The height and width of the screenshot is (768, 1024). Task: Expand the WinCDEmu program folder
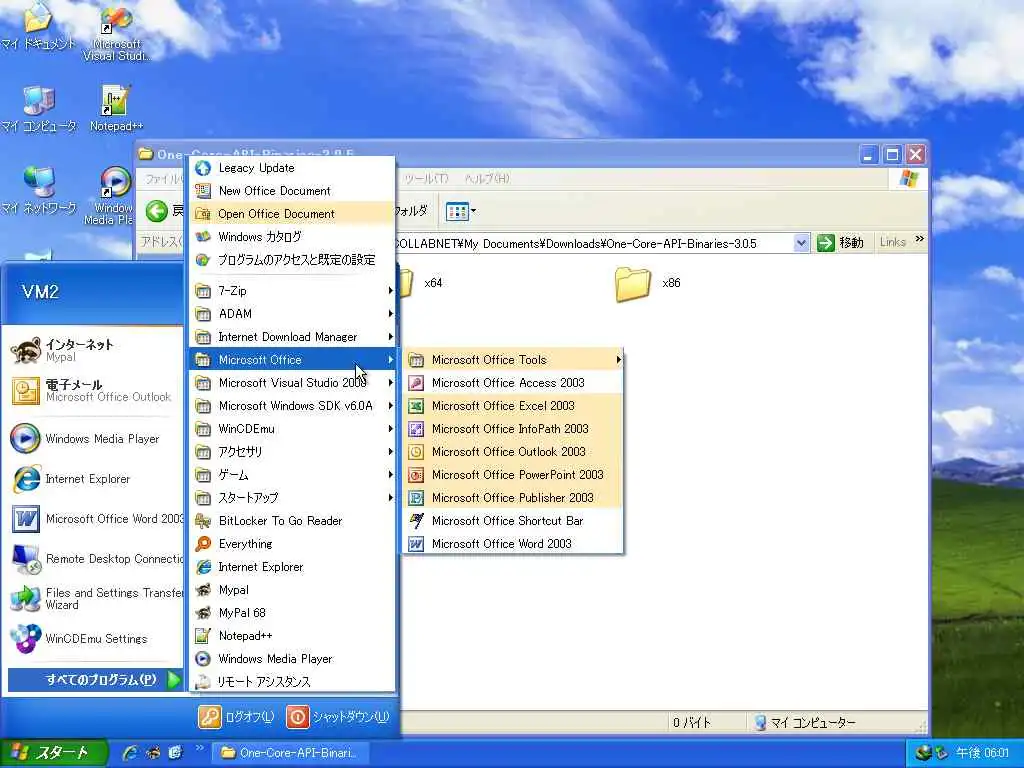pyautogui.click(x=292, y=428)
